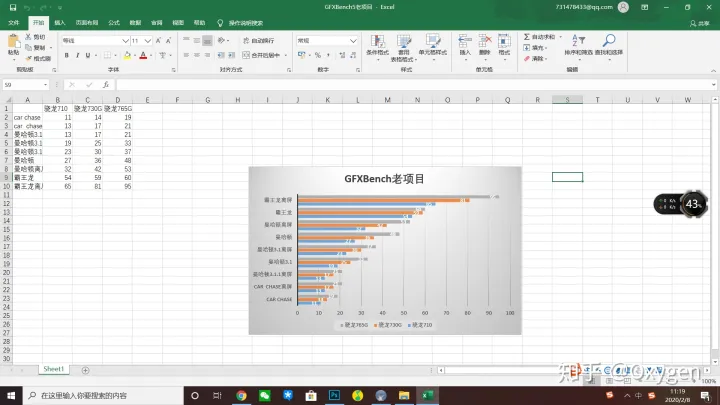This screenshot has height=405, width=720.
Task: Click the Insert Function fx icon
Action: [x=106, y=84]
